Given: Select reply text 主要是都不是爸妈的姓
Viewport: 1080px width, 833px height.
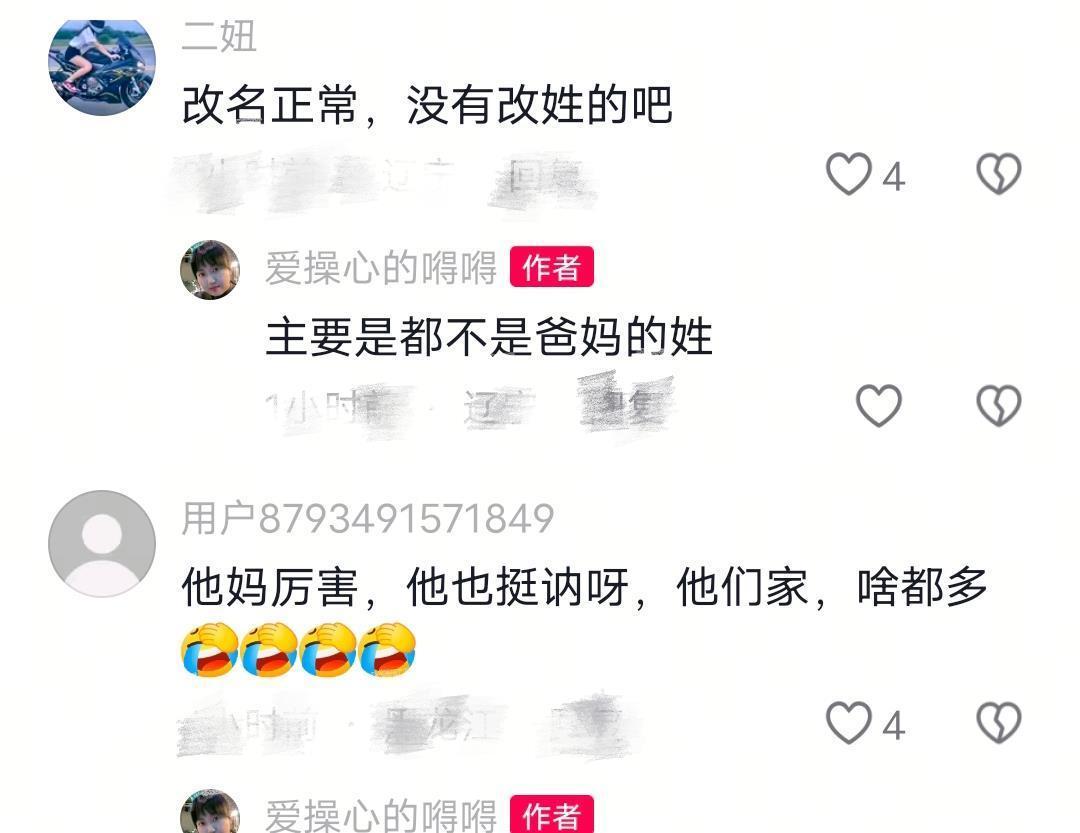Looking at the screenshot, I should (x=489, y=337).
